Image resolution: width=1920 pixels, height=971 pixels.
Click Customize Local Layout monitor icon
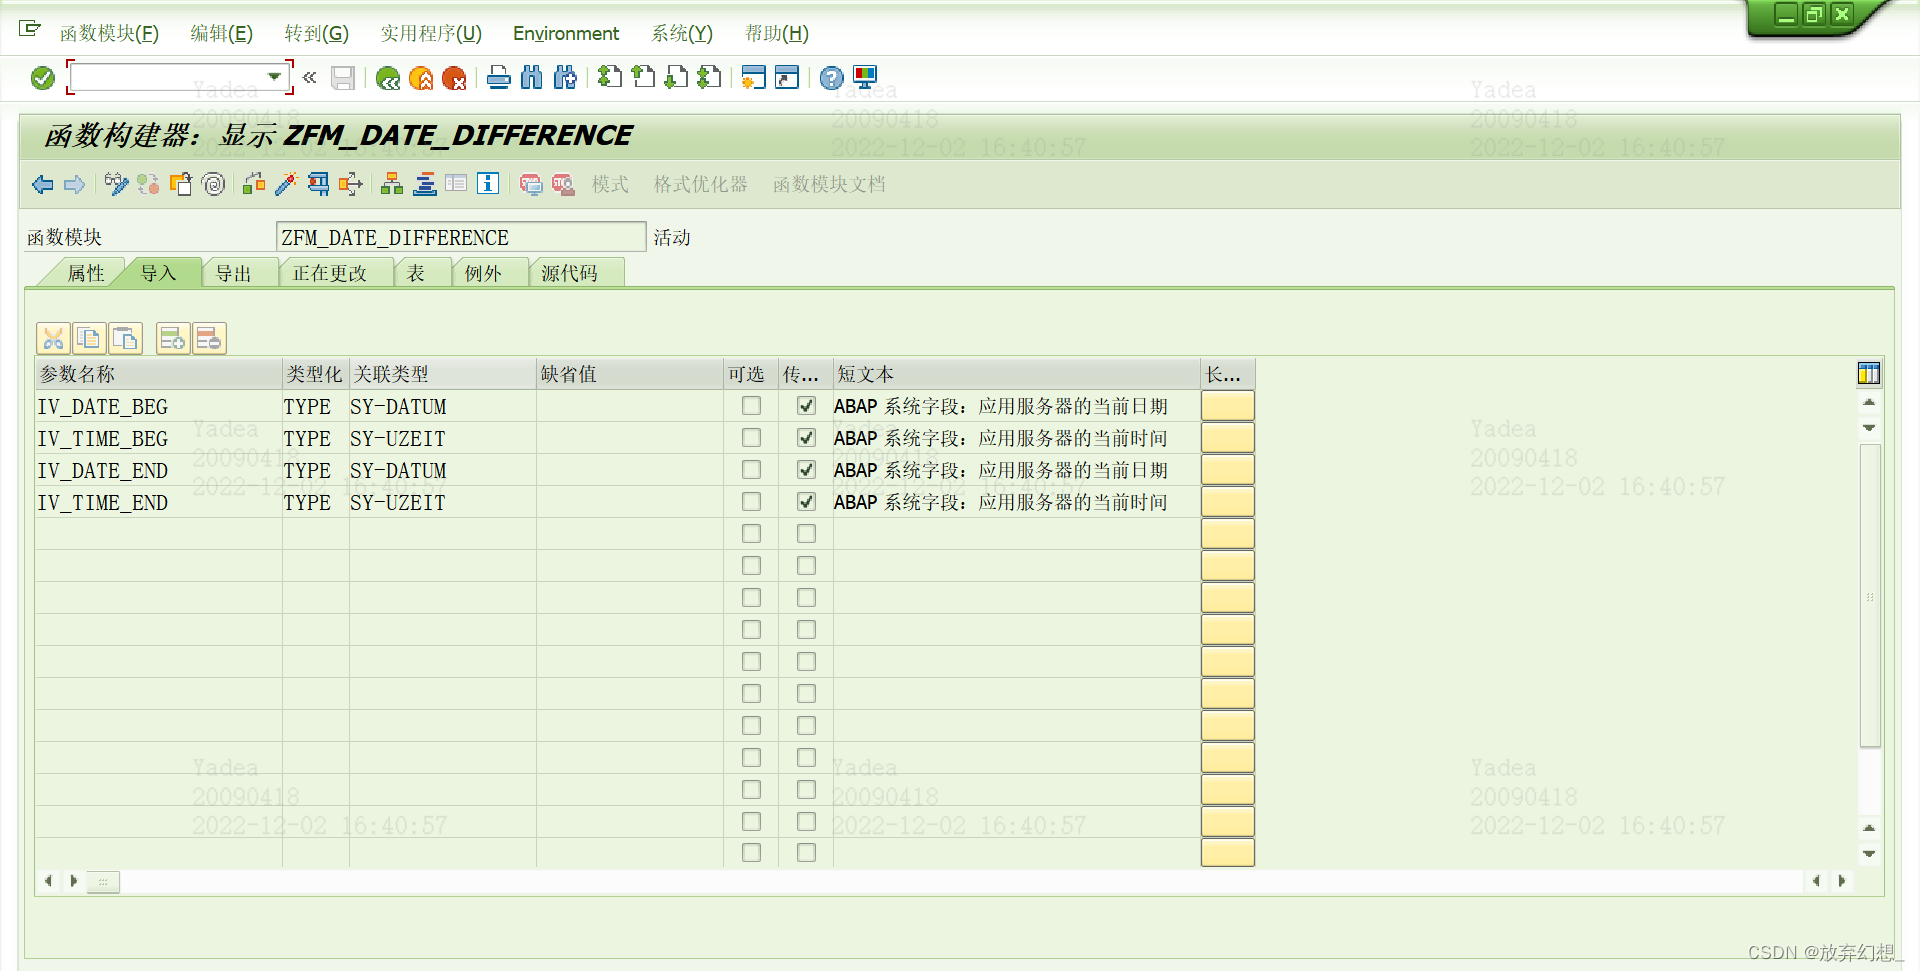click(x=865, y=78)
